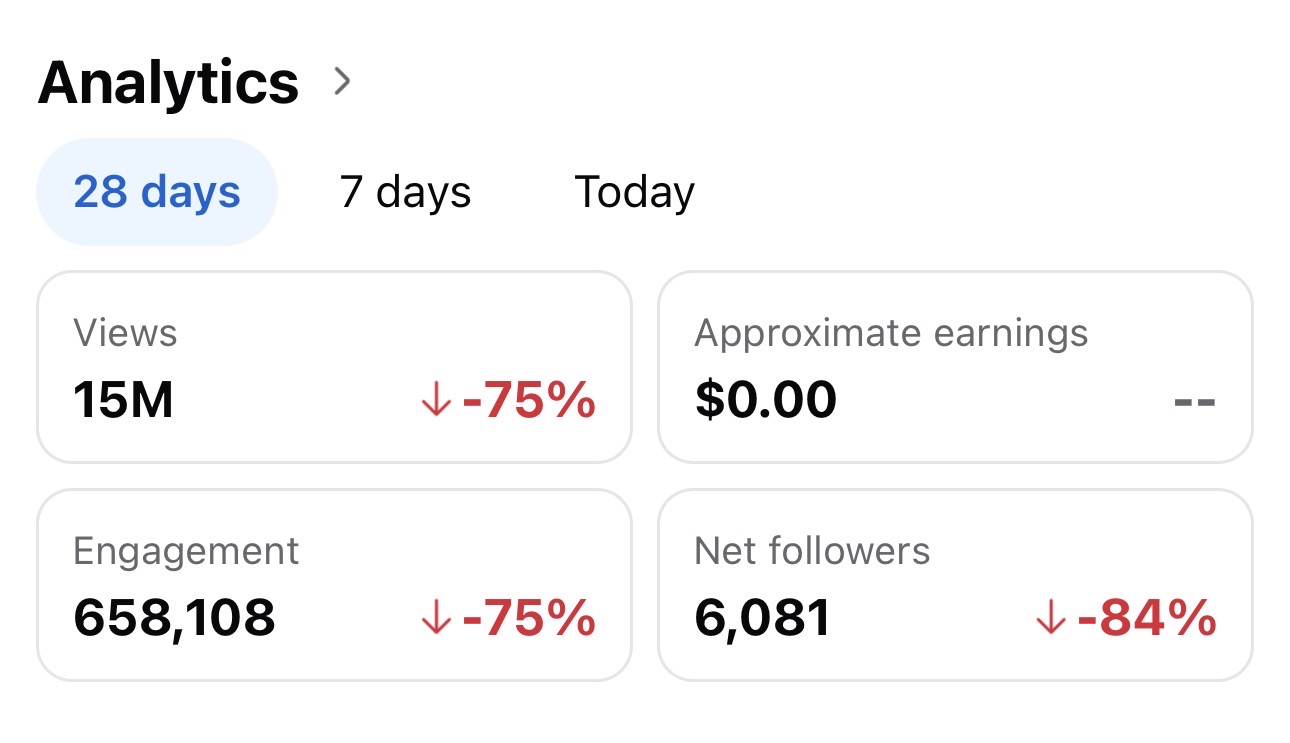Switch to the 7 days tab
This screenshot has width=1290, height=743.
pos(405,192)
